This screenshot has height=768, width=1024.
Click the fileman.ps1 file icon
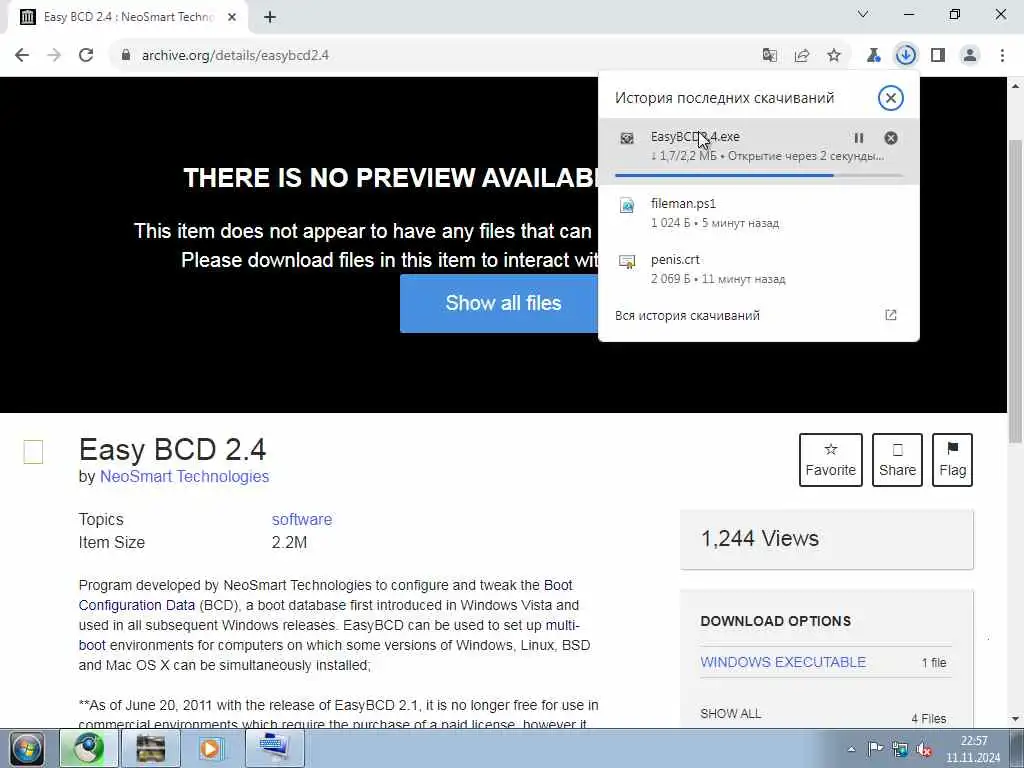click(x=627, y=206)
